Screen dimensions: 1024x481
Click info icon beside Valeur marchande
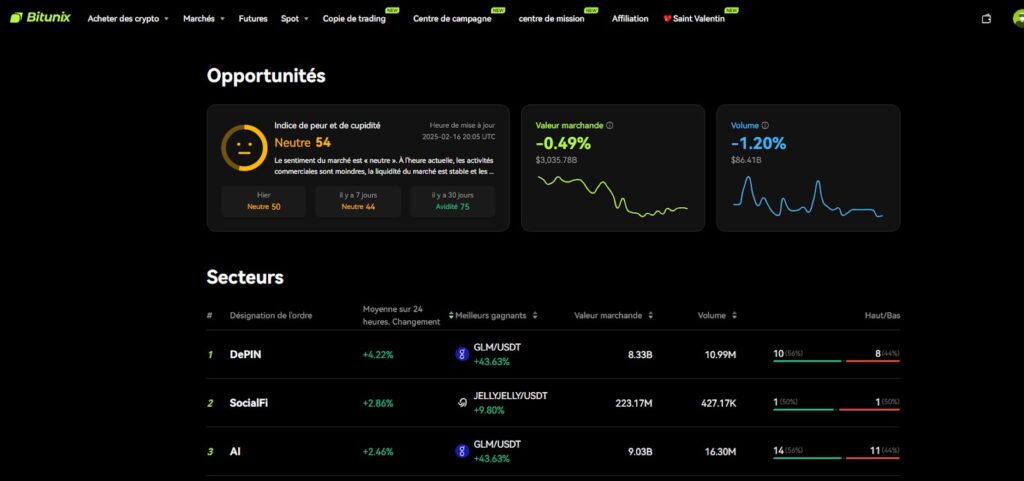coord(610,126)
